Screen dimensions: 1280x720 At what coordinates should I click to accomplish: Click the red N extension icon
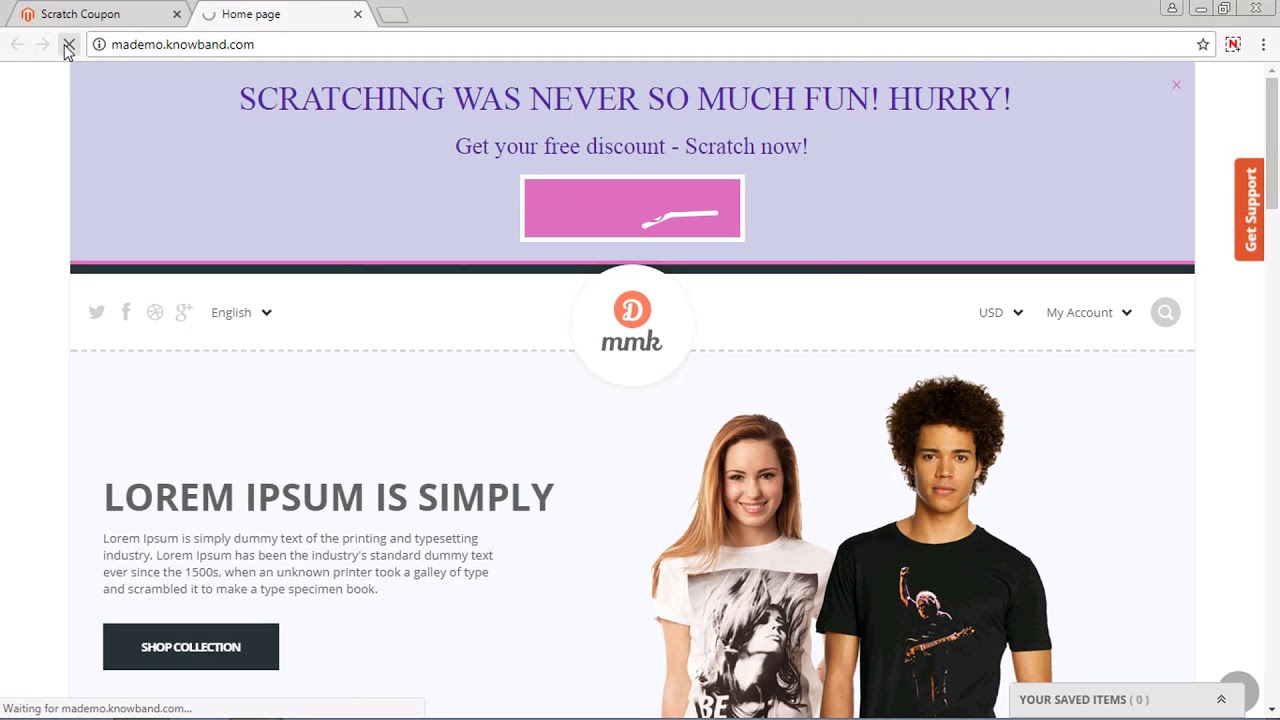click(x=1233, y=44)
